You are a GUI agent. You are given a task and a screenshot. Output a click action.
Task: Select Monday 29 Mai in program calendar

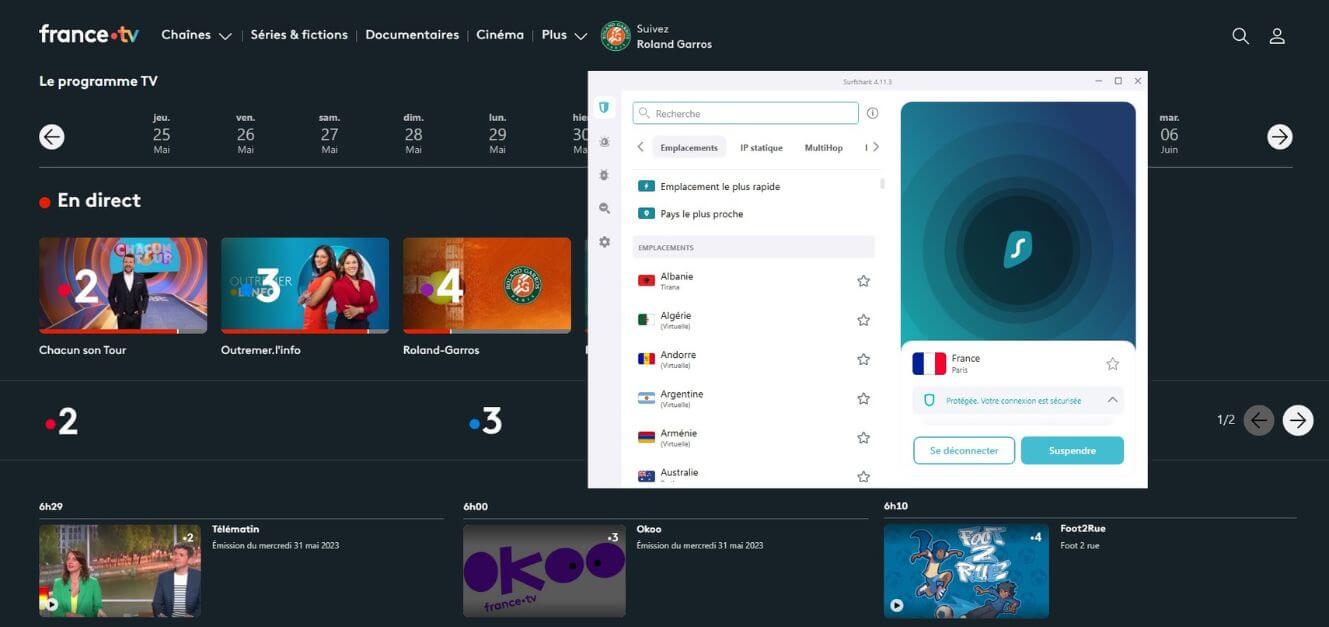tap(497, 133)
